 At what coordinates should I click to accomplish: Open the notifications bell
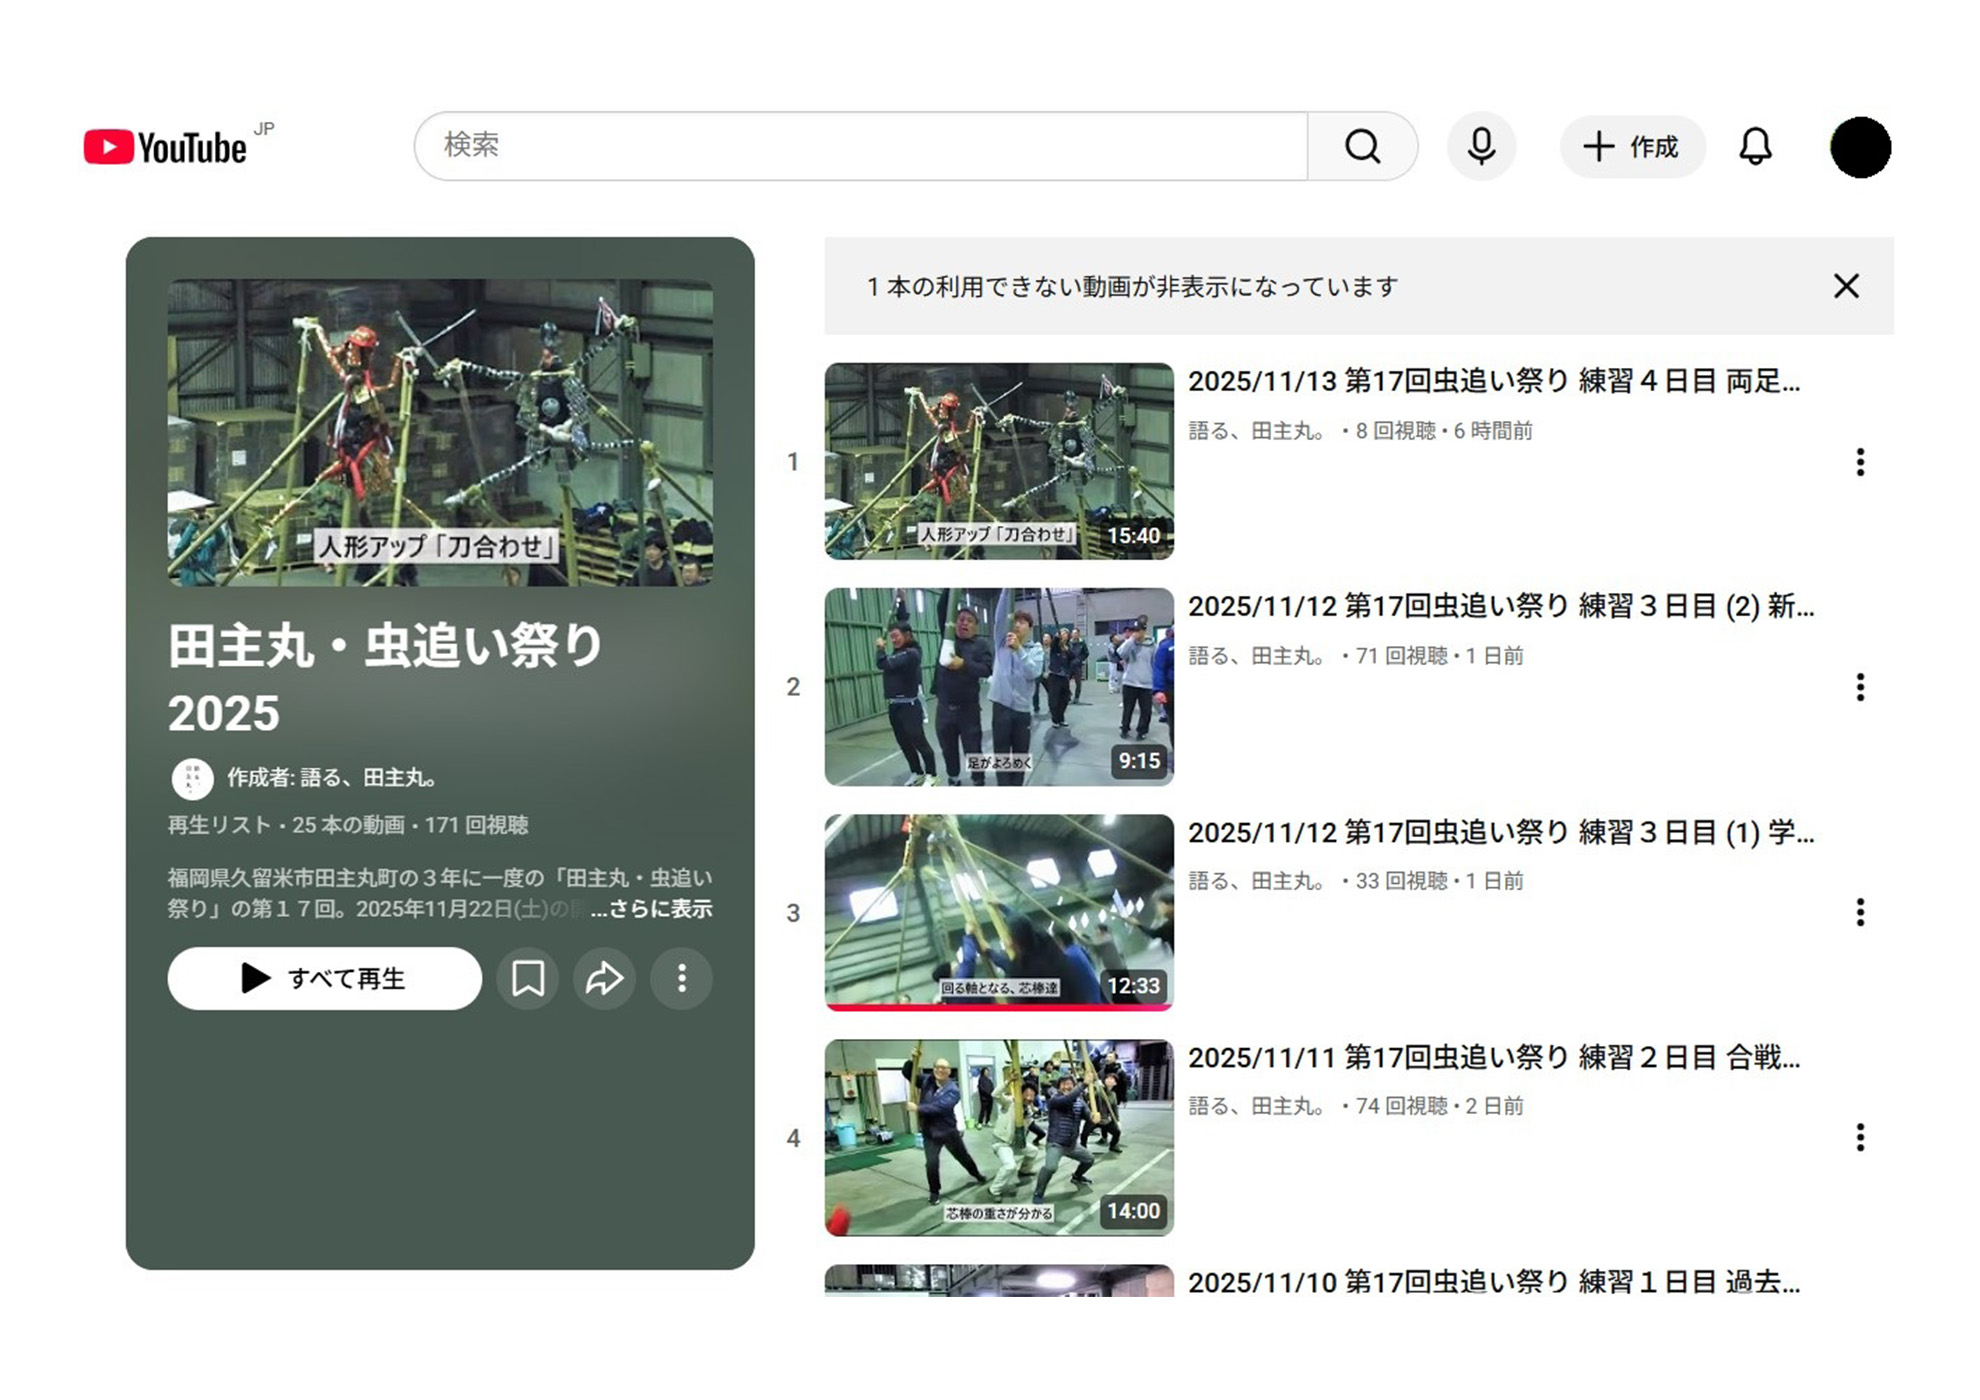point(1755,146)
